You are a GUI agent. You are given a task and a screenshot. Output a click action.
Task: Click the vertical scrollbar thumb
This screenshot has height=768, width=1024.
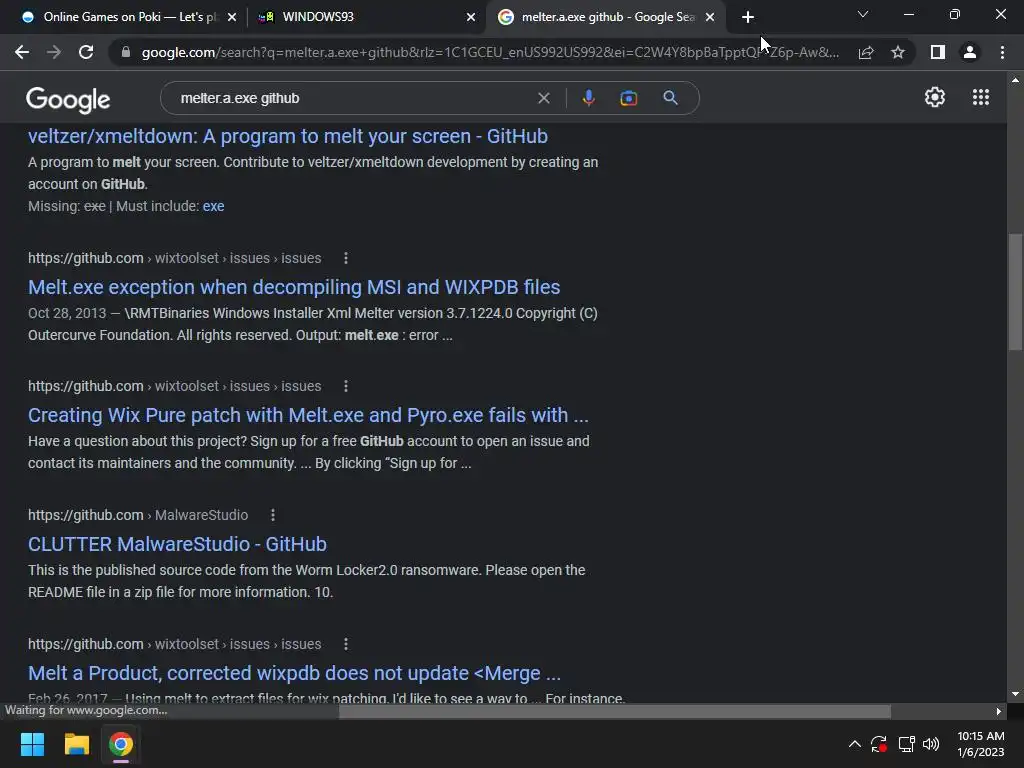tap(1015, 292)
